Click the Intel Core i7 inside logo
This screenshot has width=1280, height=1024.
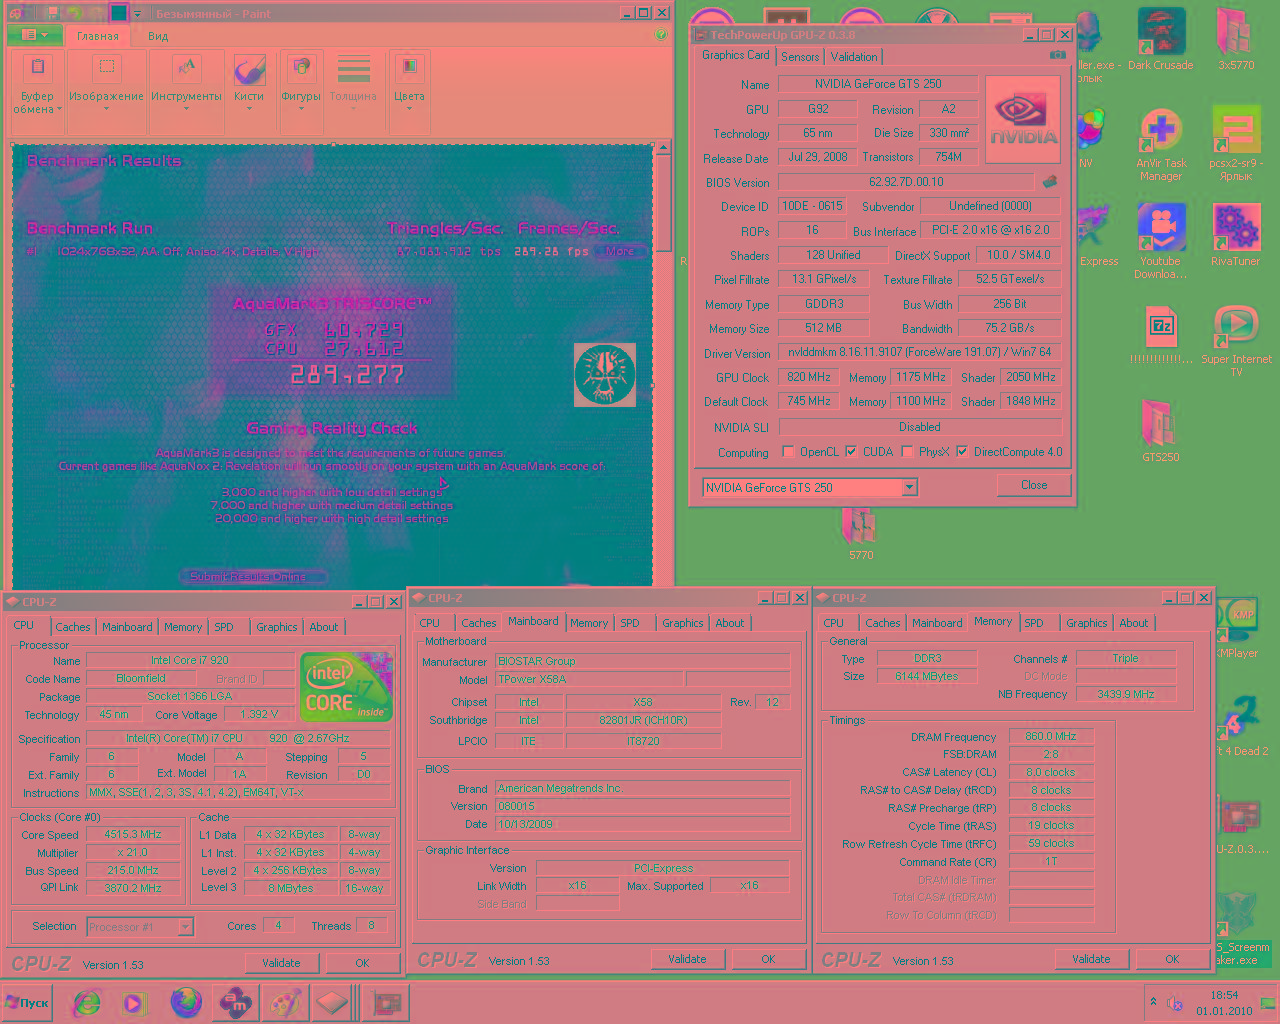coord(346,689)
